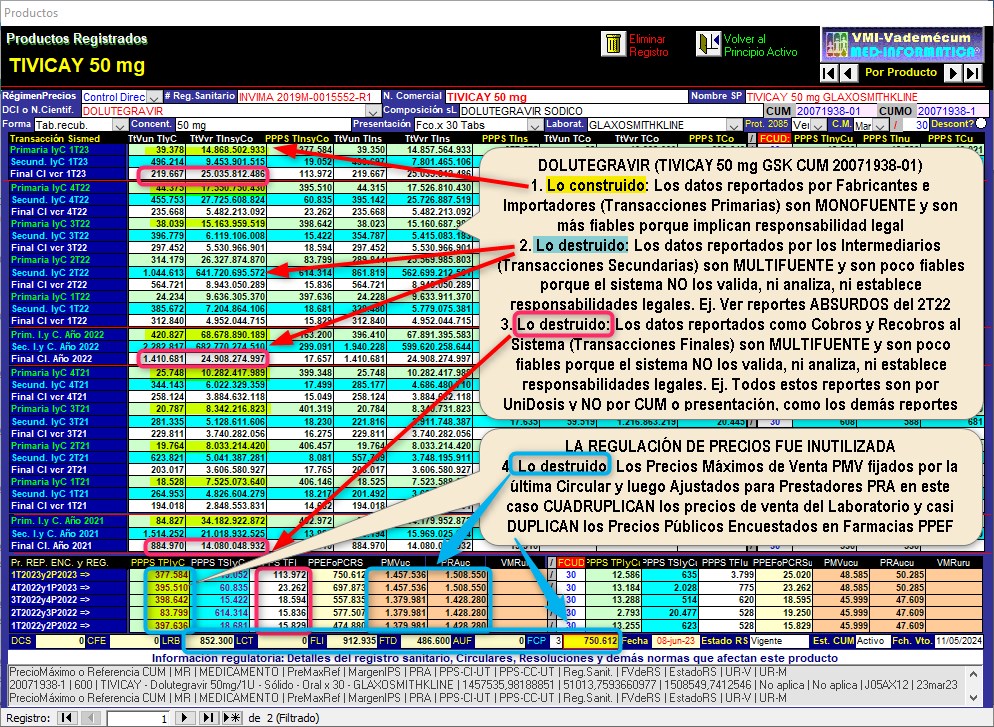Image resolution: width=994 pixels, height=727 pixels.
Task: Click new record button in bottom navigator
Action: click(232, 718)
